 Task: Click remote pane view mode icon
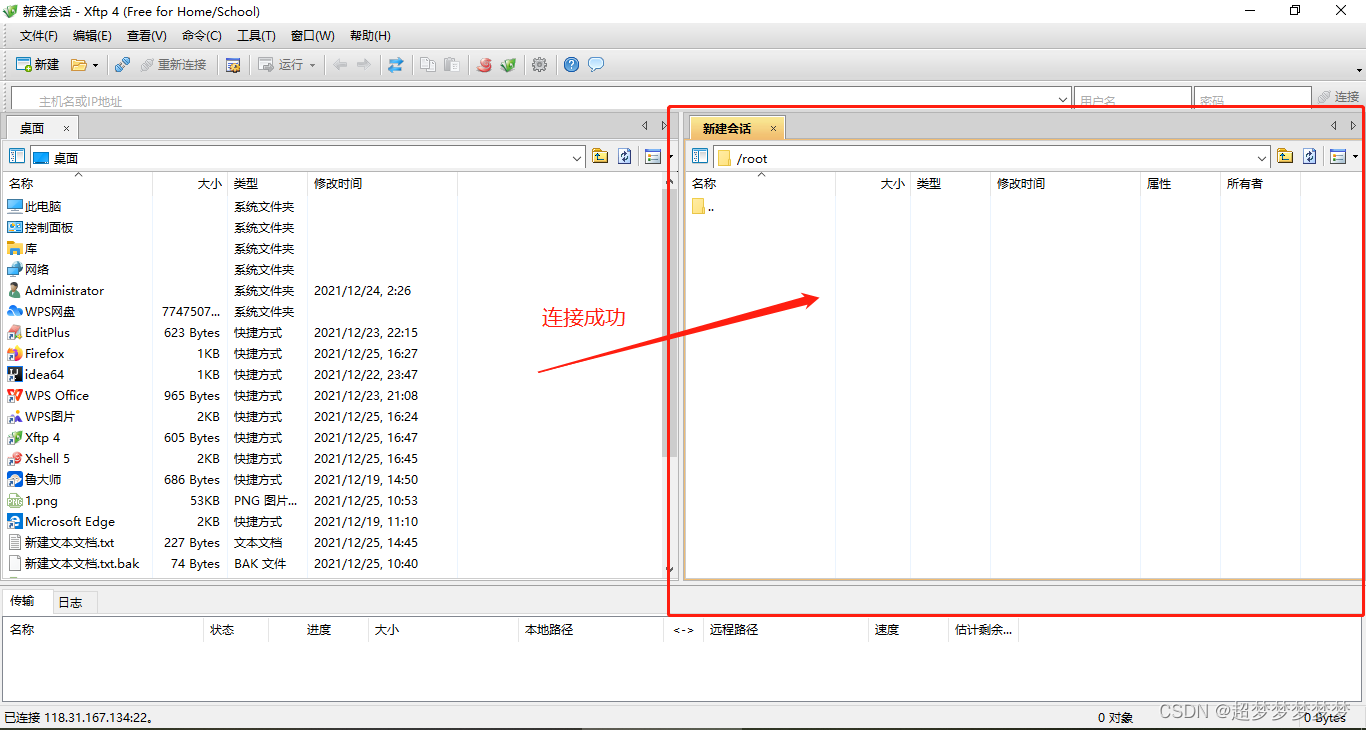(x=1338, y=157)
